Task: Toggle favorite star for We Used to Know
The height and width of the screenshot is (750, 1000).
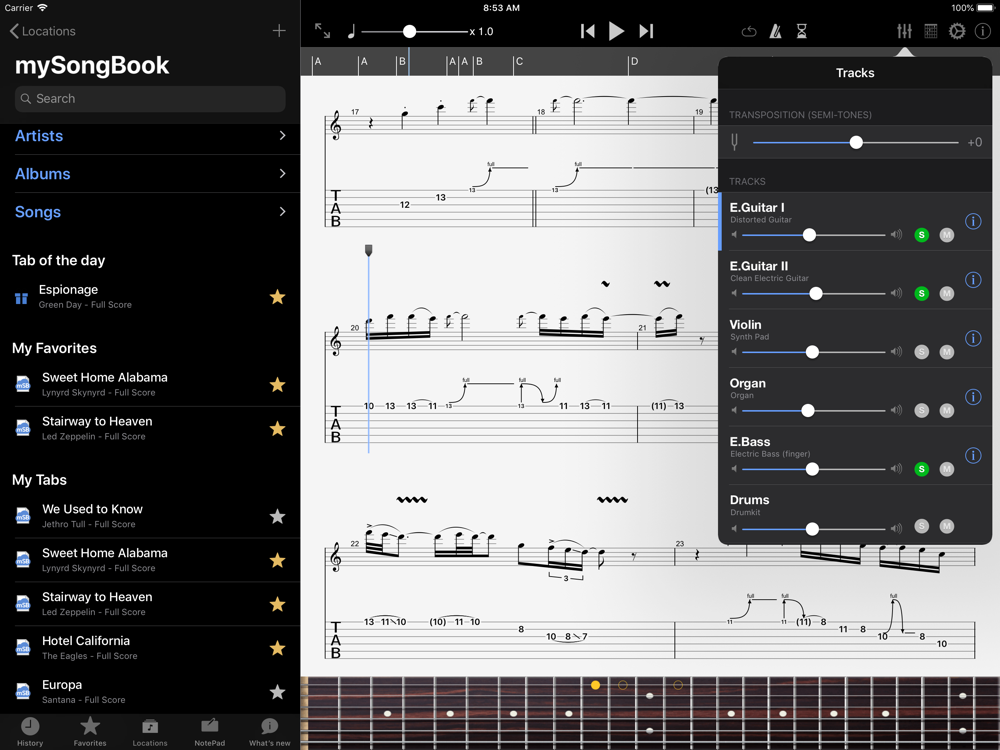Action: [277, 516]
